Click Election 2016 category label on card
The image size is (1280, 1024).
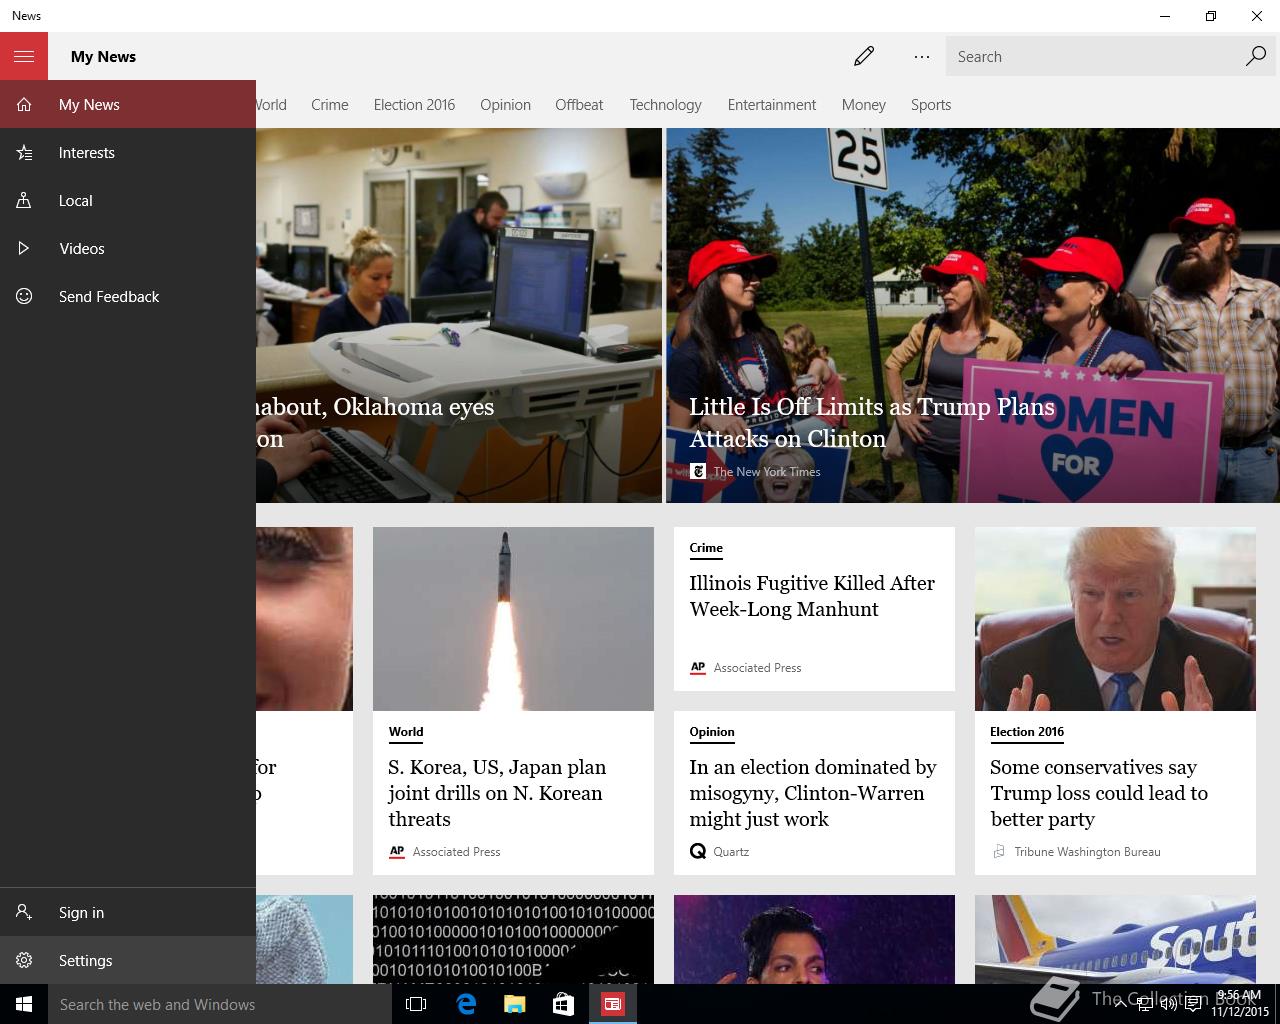click(x=1027, y=732)
